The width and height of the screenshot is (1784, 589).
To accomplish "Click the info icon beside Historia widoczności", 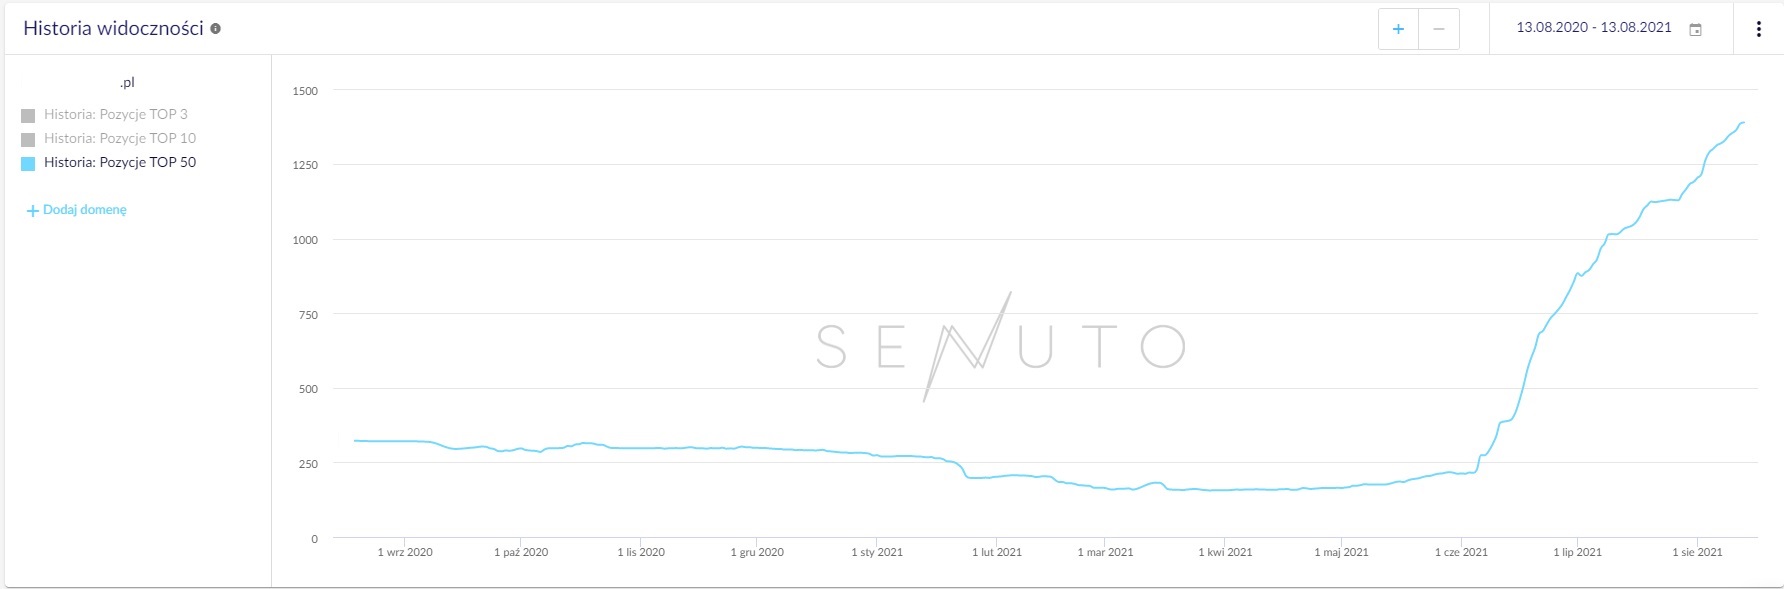I will (215, 29).
